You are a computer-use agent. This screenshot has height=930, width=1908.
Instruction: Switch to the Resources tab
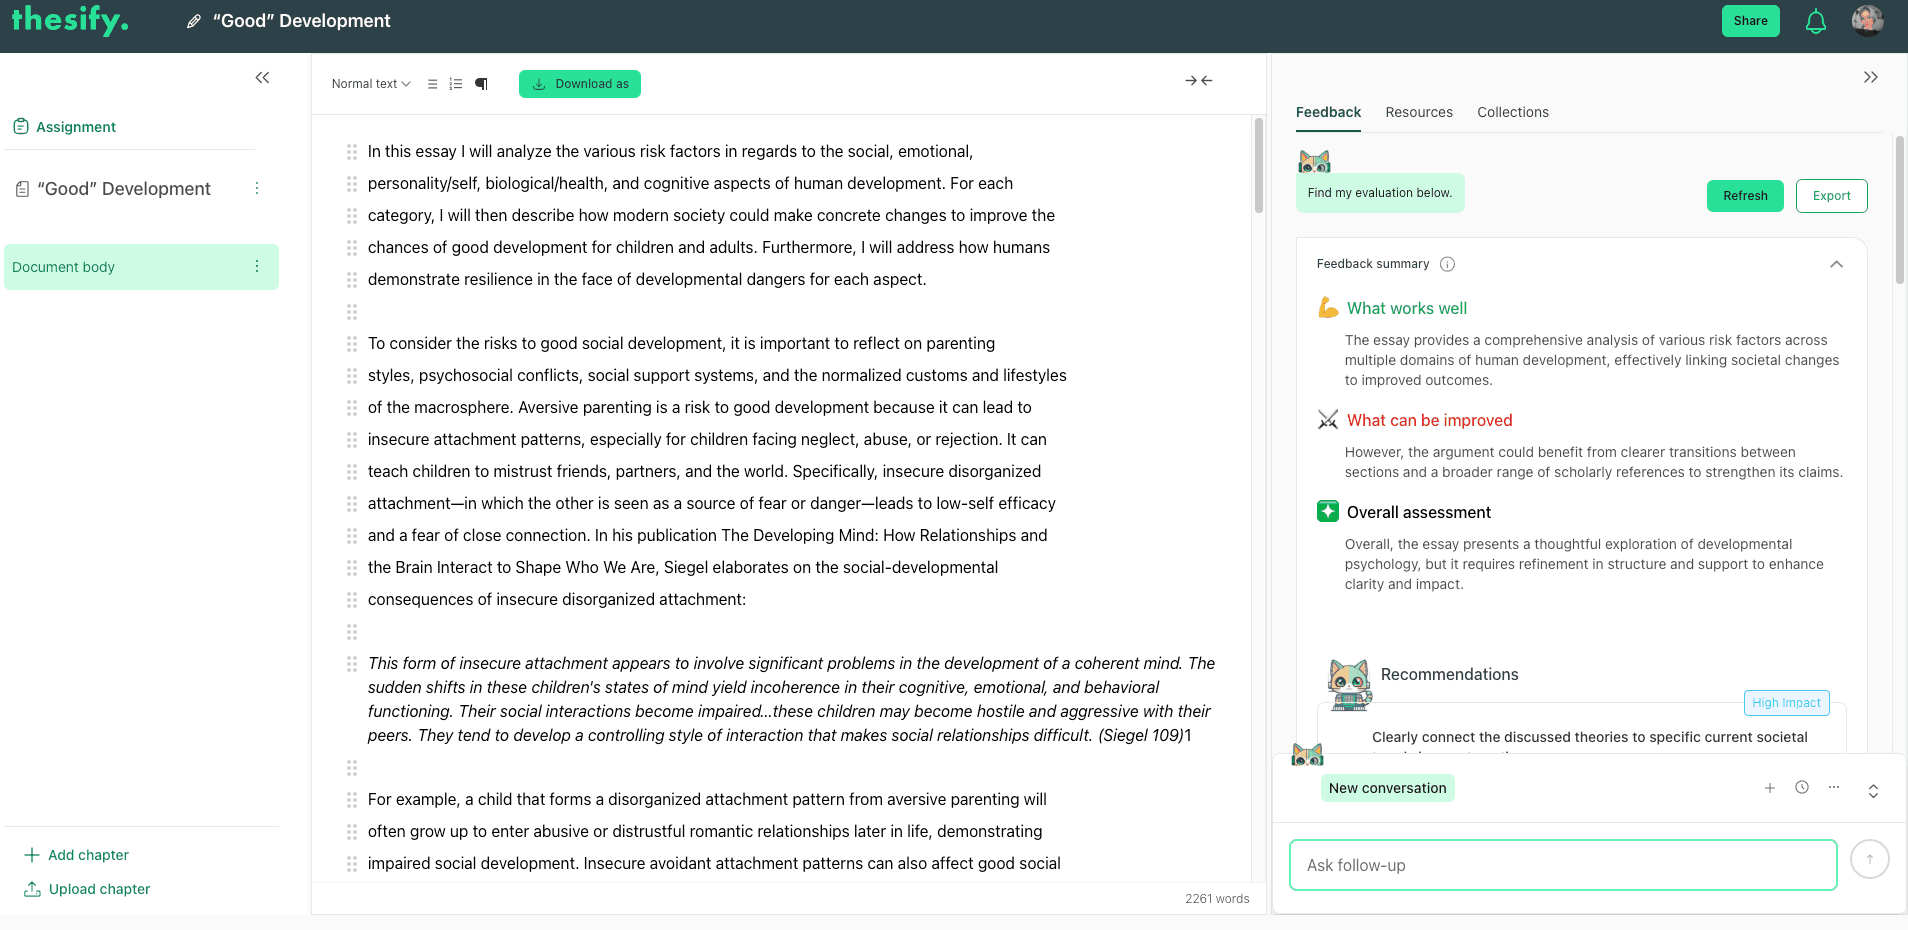pyautogui.click(x=1418, y=112)
